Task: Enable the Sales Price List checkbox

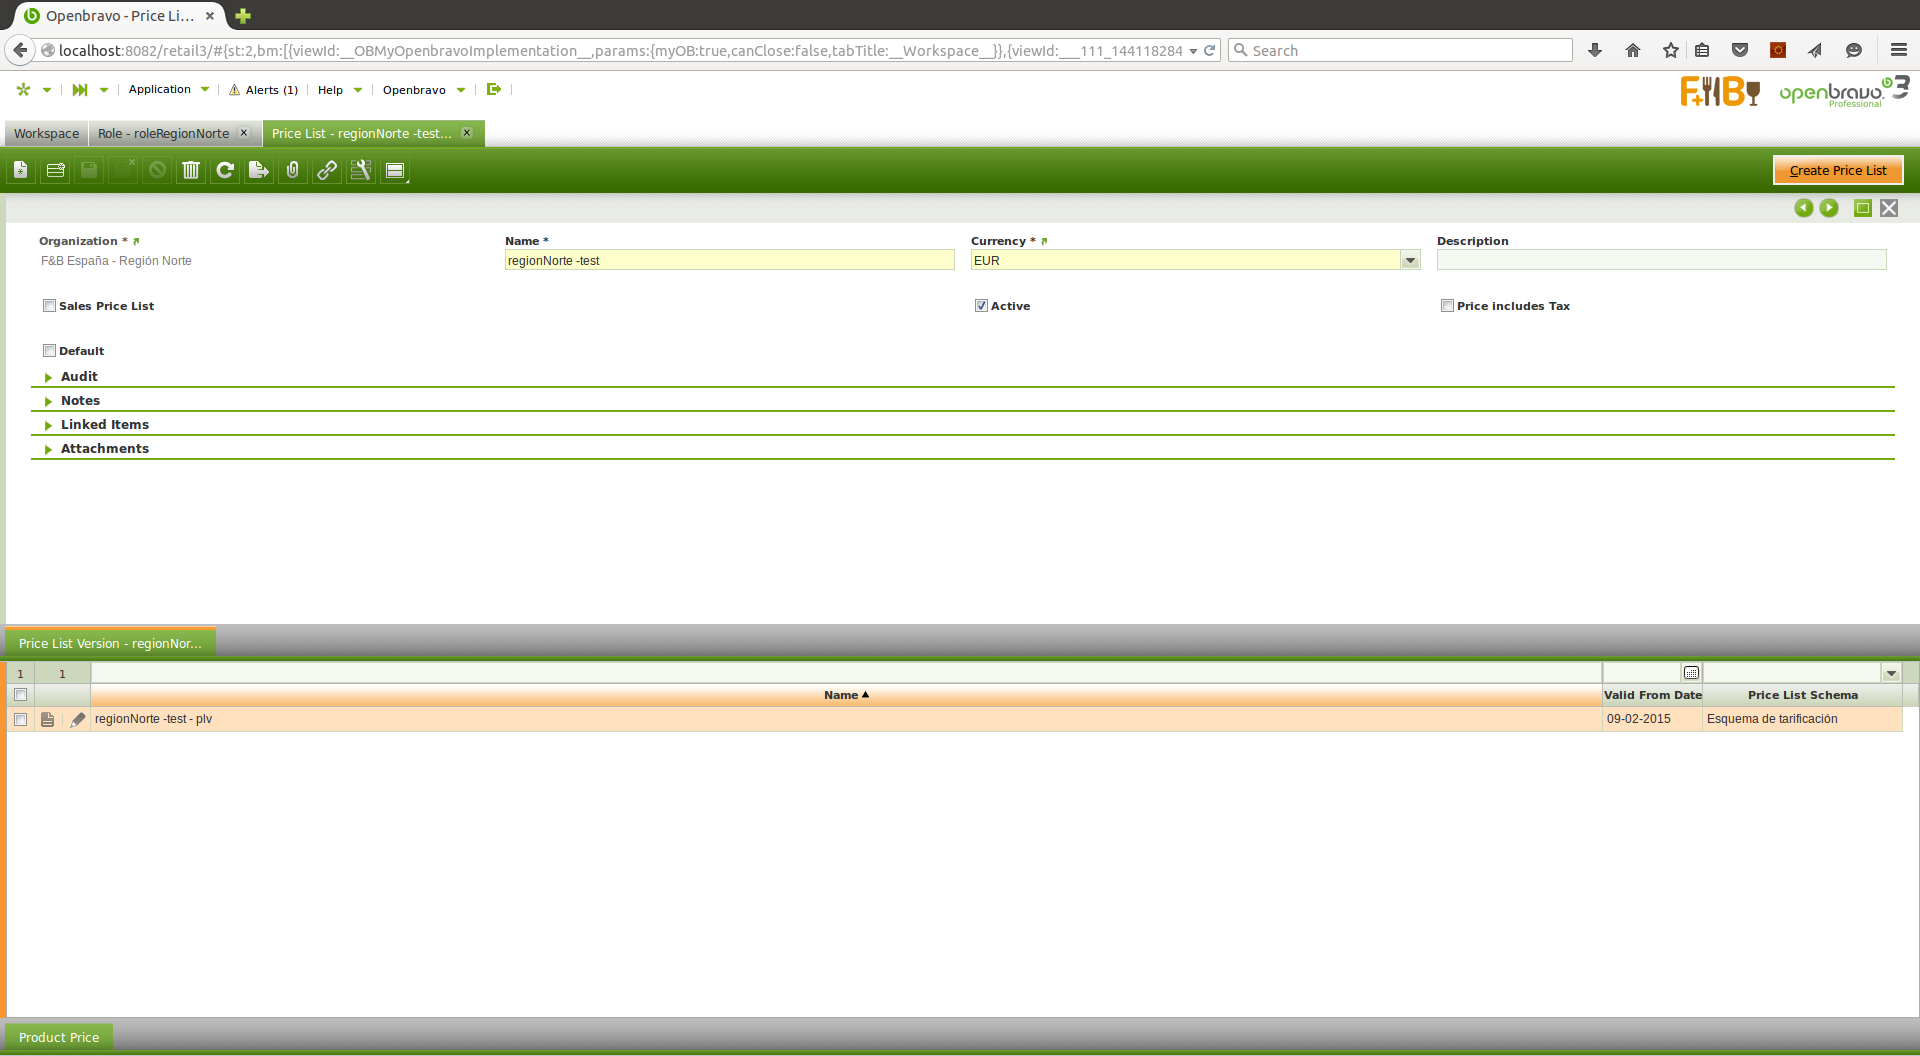Action: (49, 306)
